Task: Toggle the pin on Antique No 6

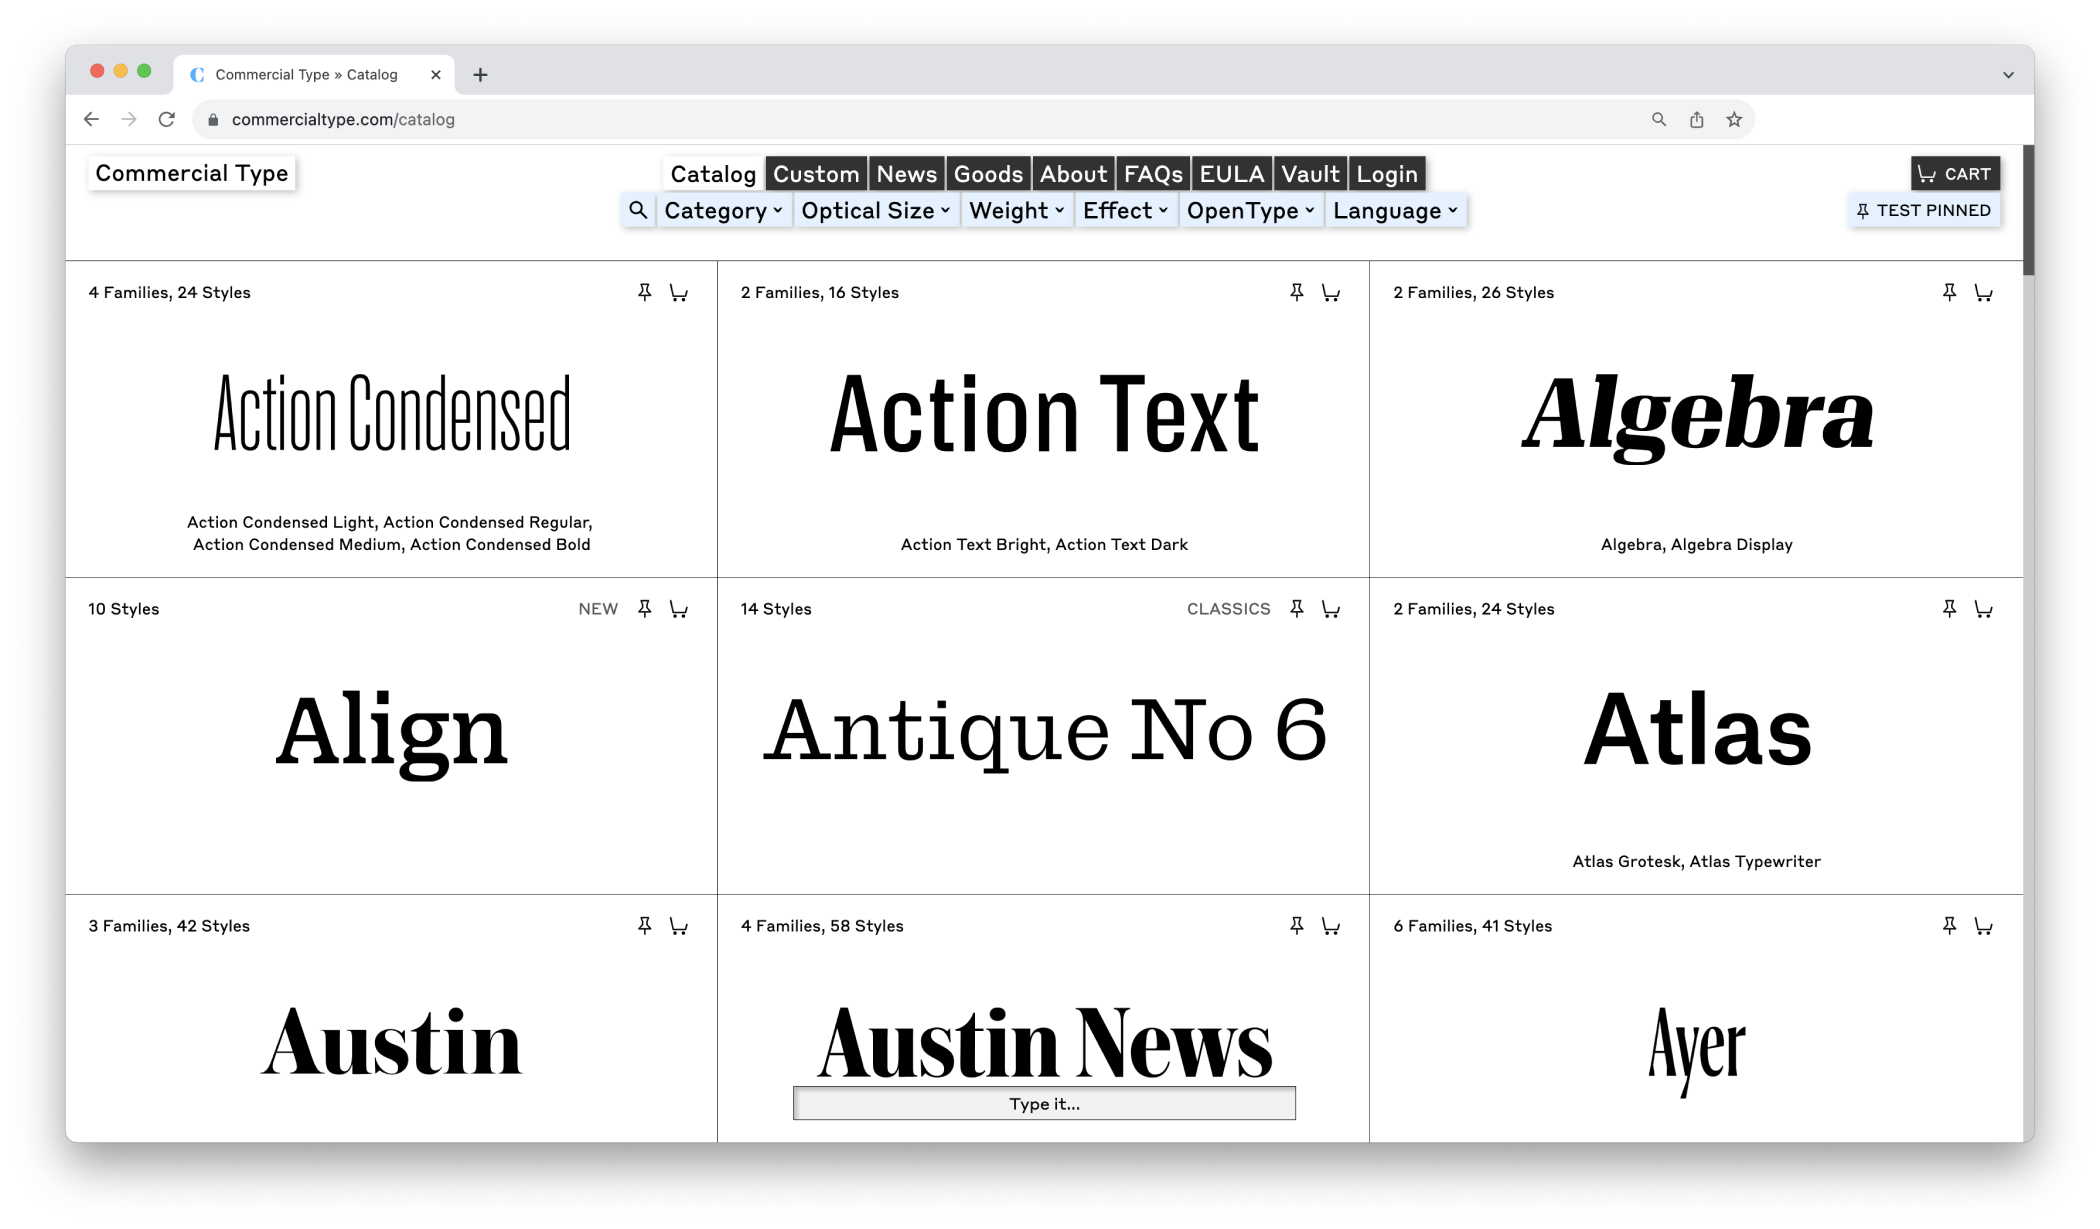Action: pos(1297,608)
